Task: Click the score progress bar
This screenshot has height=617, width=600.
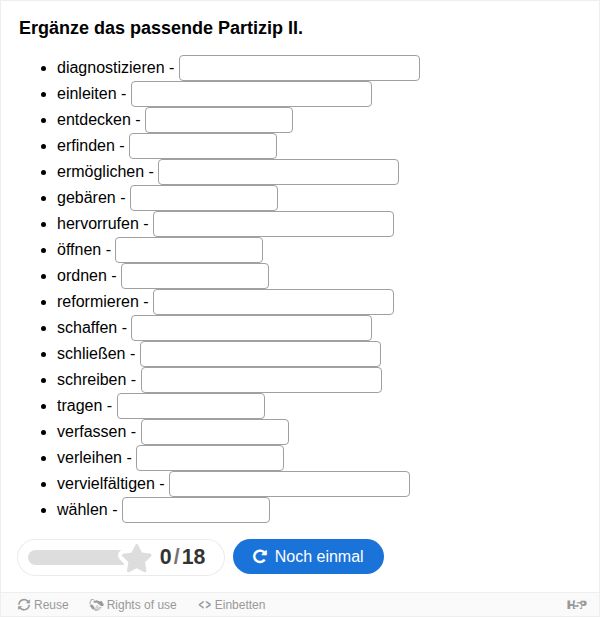Action: tap(77, 558)
